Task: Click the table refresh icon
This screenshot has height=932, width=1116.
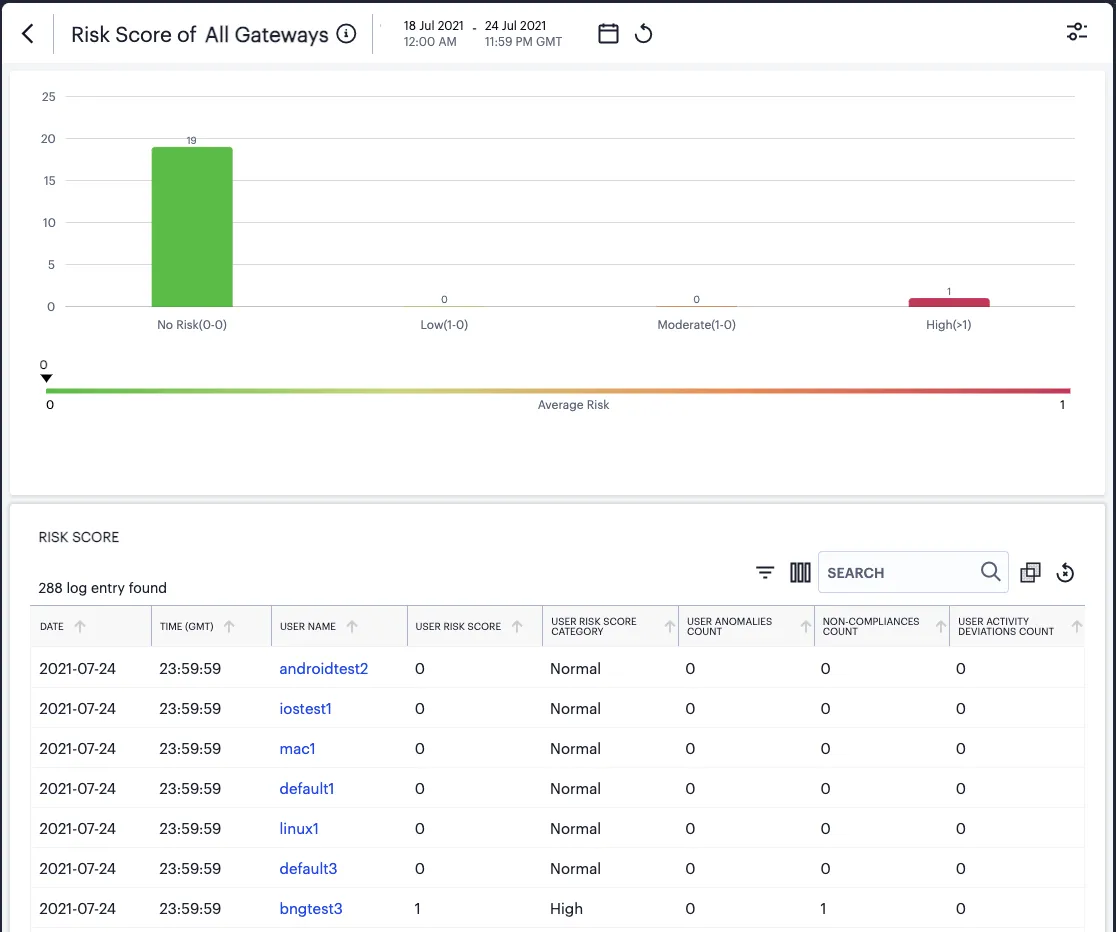Action: 1065,572
